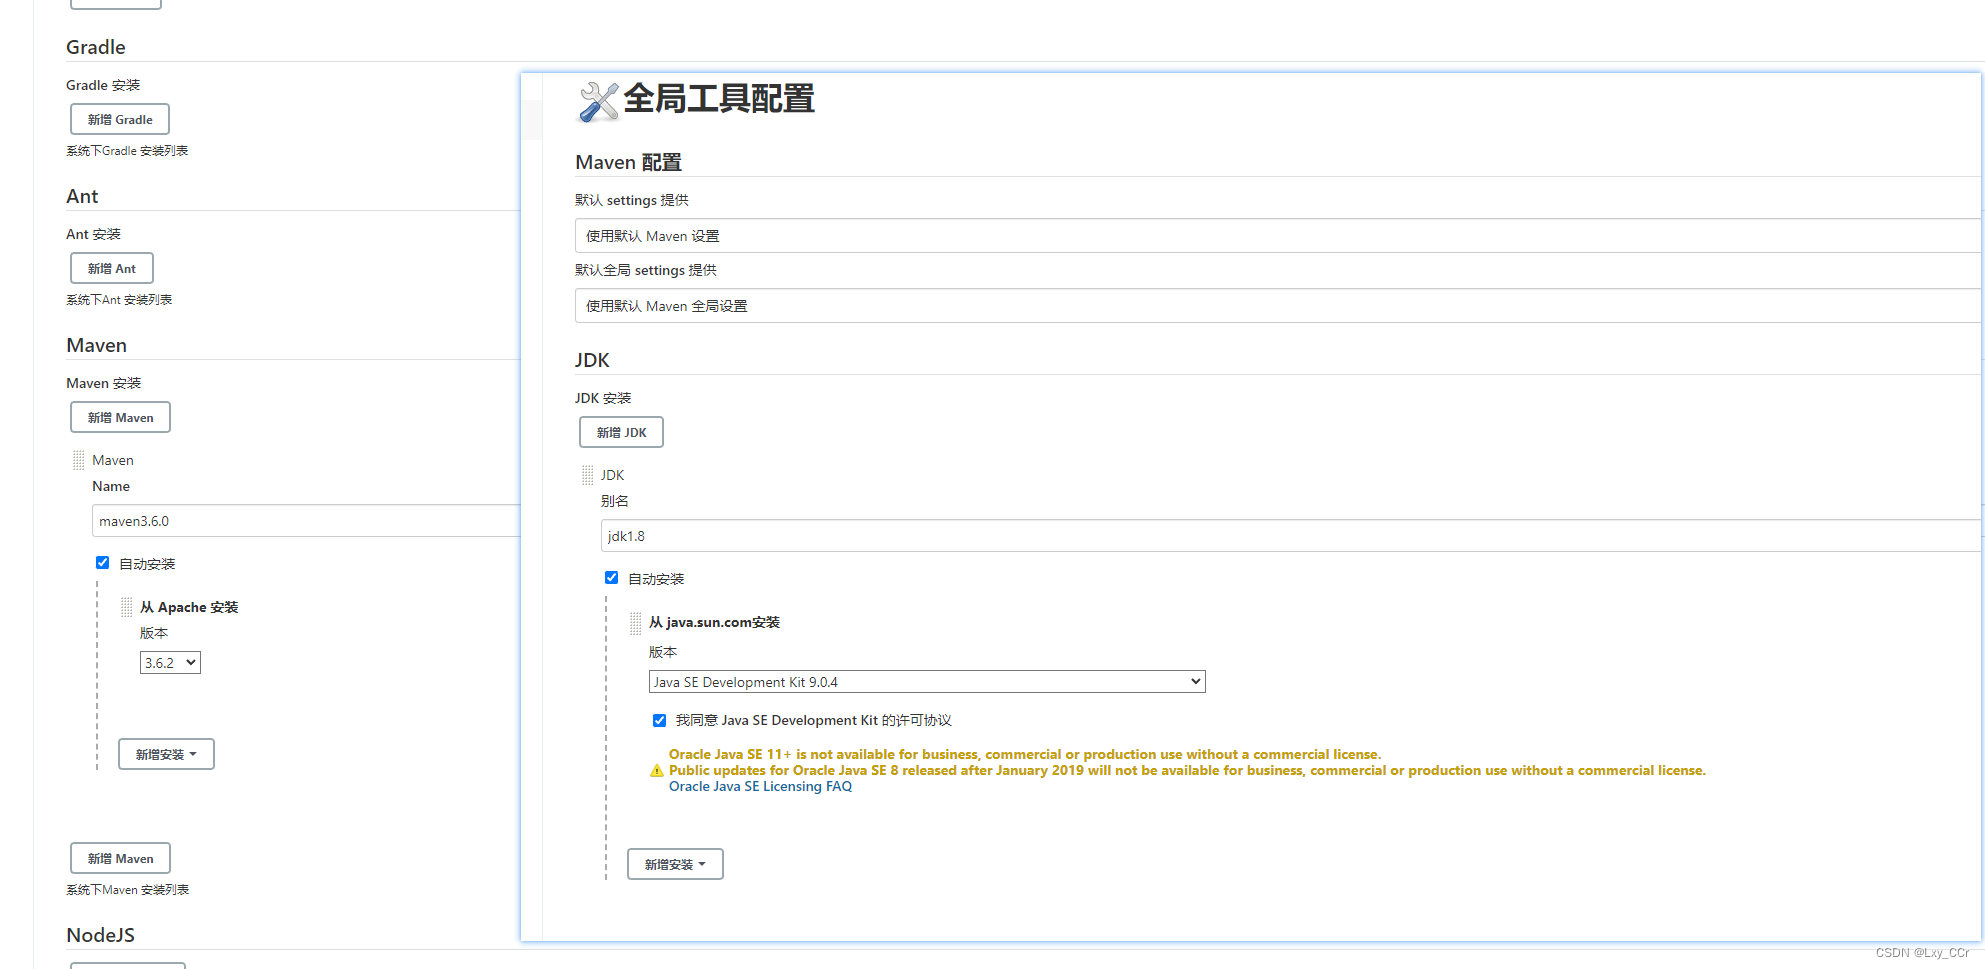Toggle Java SE license agreement checkbox
This screenshot has height=969, width=1985.
coord(659,720)
